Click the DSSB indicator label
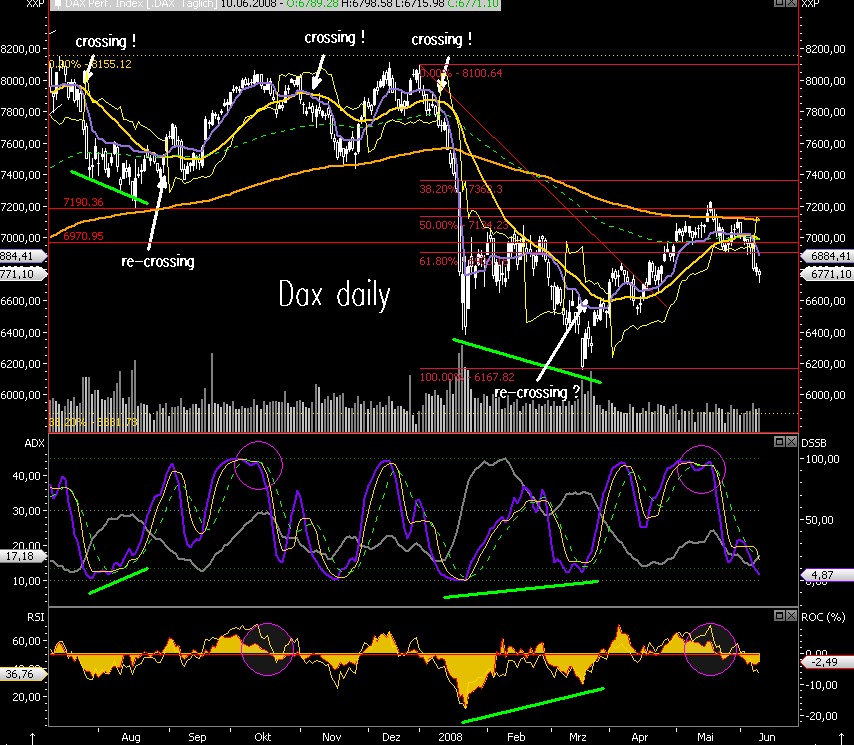 [814, 443]
